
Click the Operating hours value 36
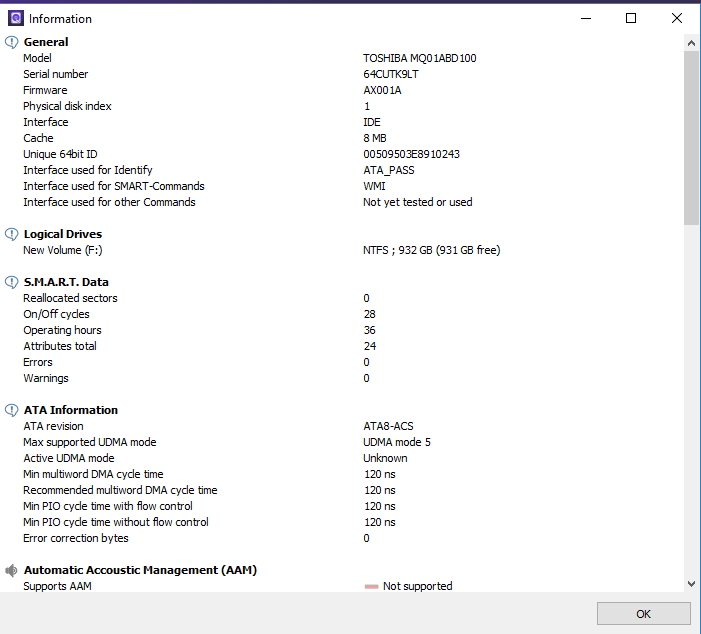click(369, 330)
